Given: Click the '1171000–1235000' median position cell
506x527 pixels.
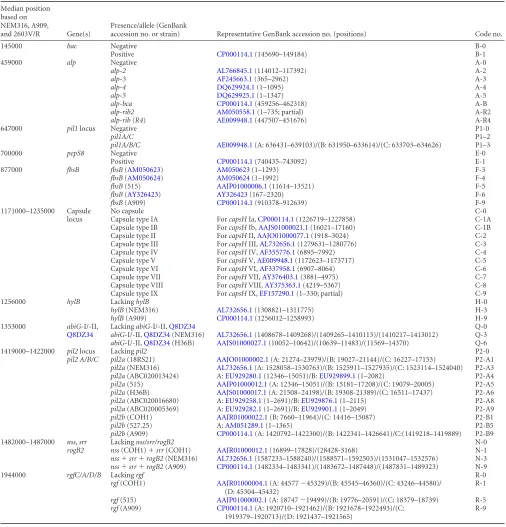Looking at the screenshot, I should click(28, 211).
